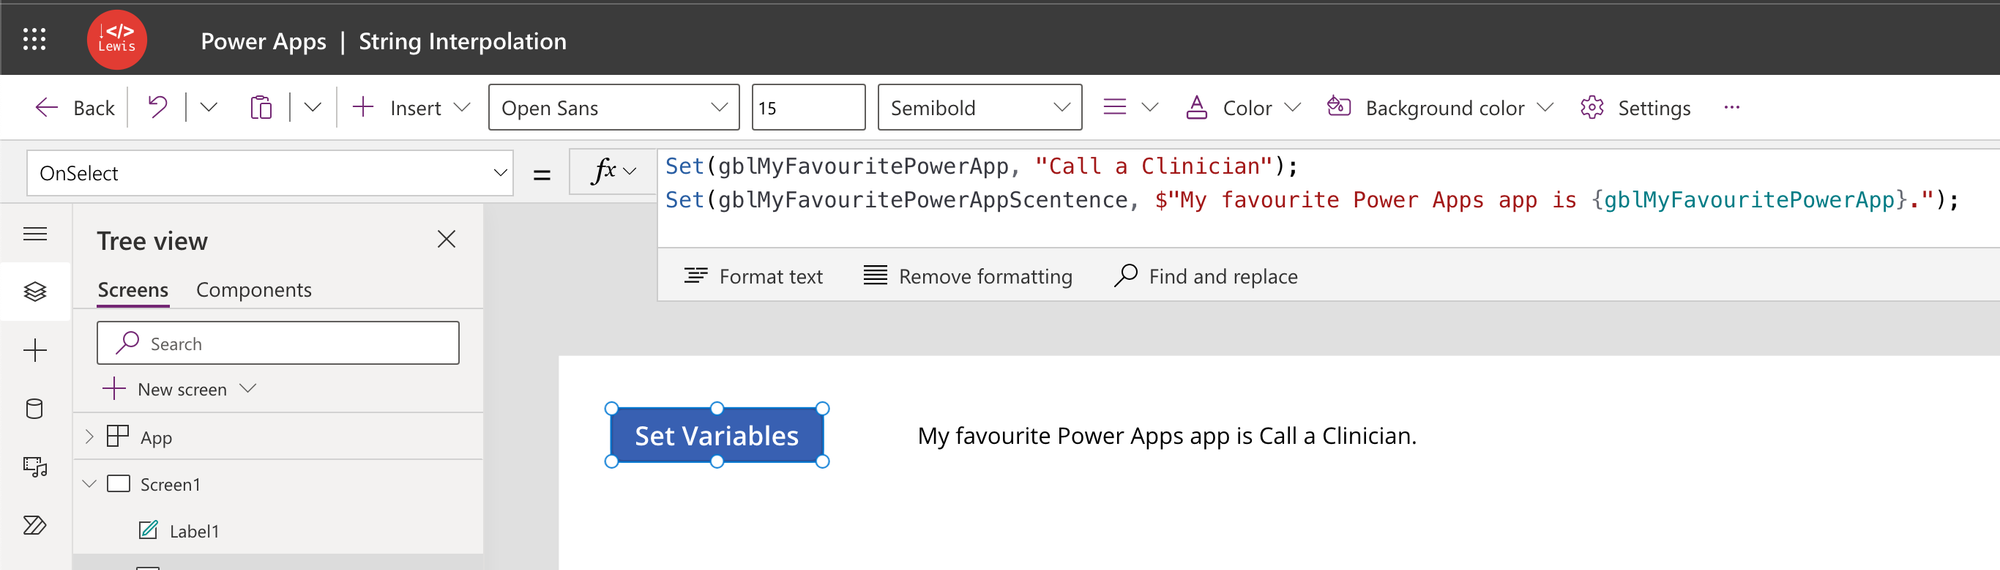Open the undo options dropdown arrow
Image resolution: width=2000 pixels, height=570 pixels.
pos(208,107)
